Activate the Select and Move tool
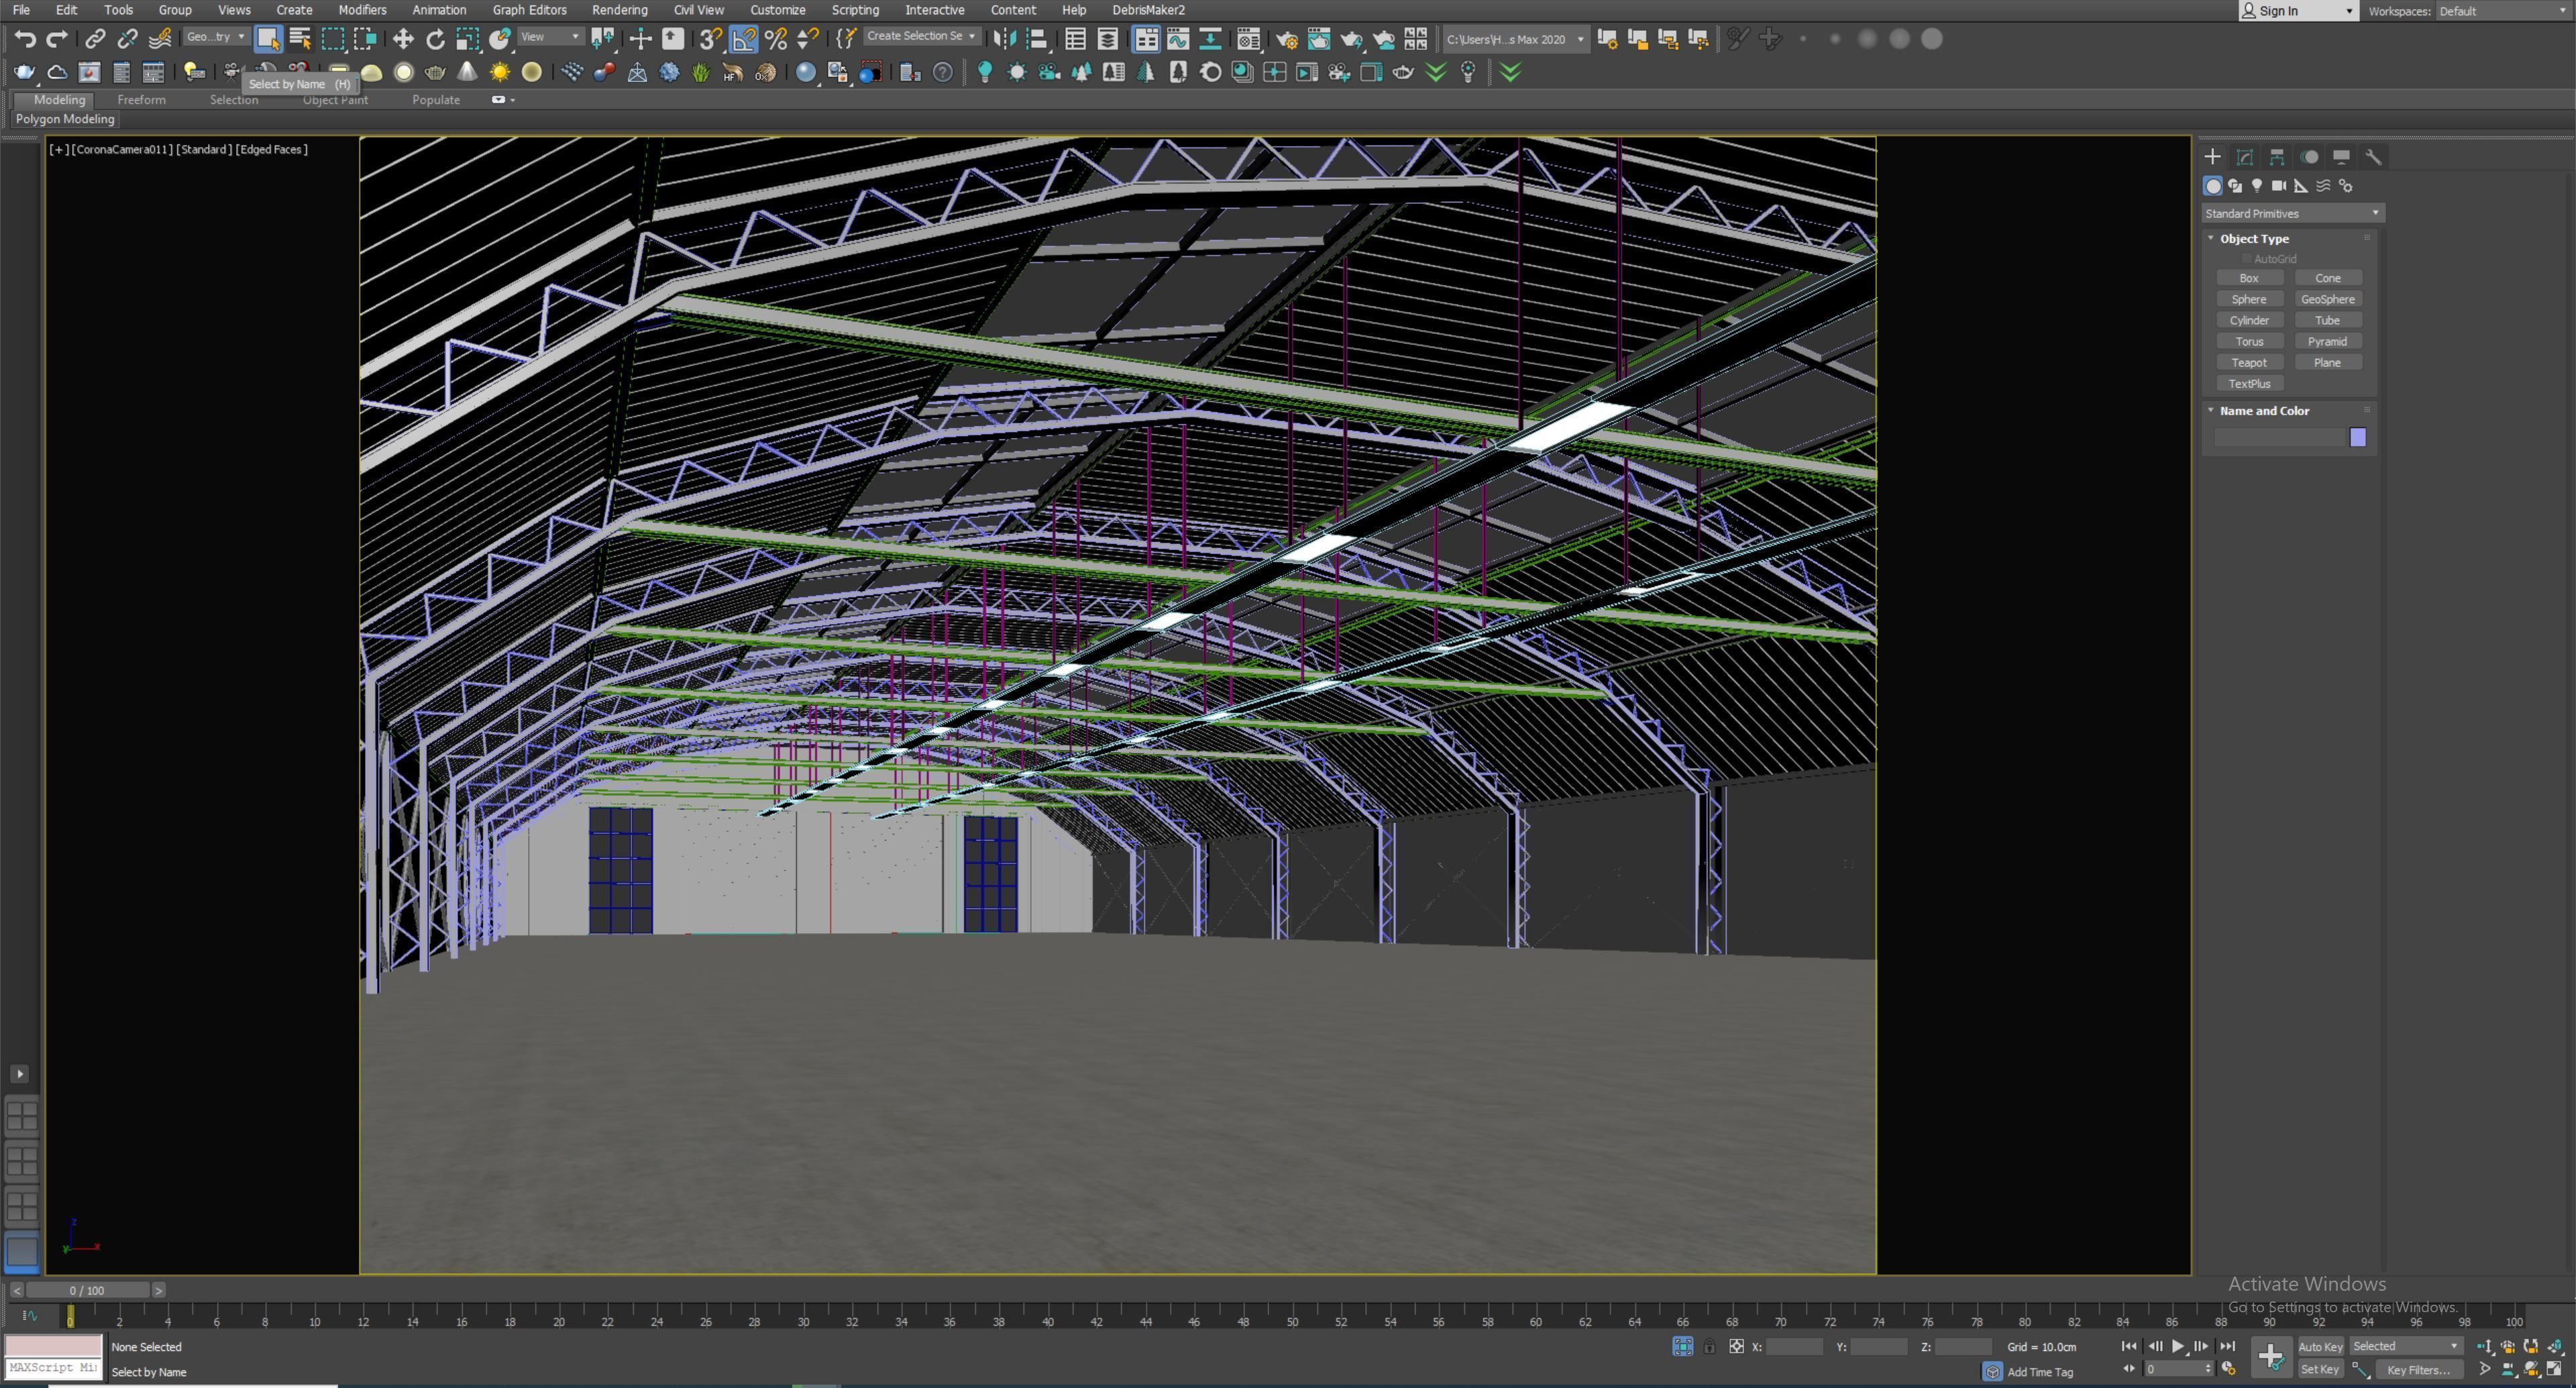Image resolution: width=2576 pixels, height=1388 pixels. (x=403, y=39)
